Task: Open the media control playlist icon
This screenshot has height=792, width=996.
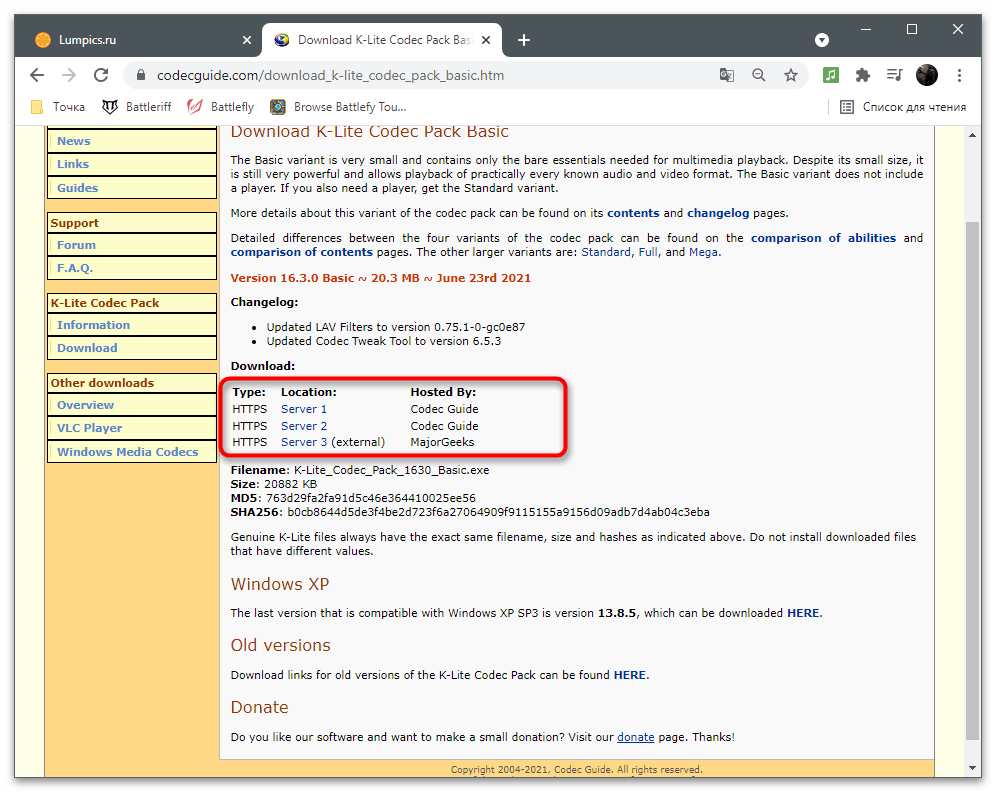Action: click(894, 75)
